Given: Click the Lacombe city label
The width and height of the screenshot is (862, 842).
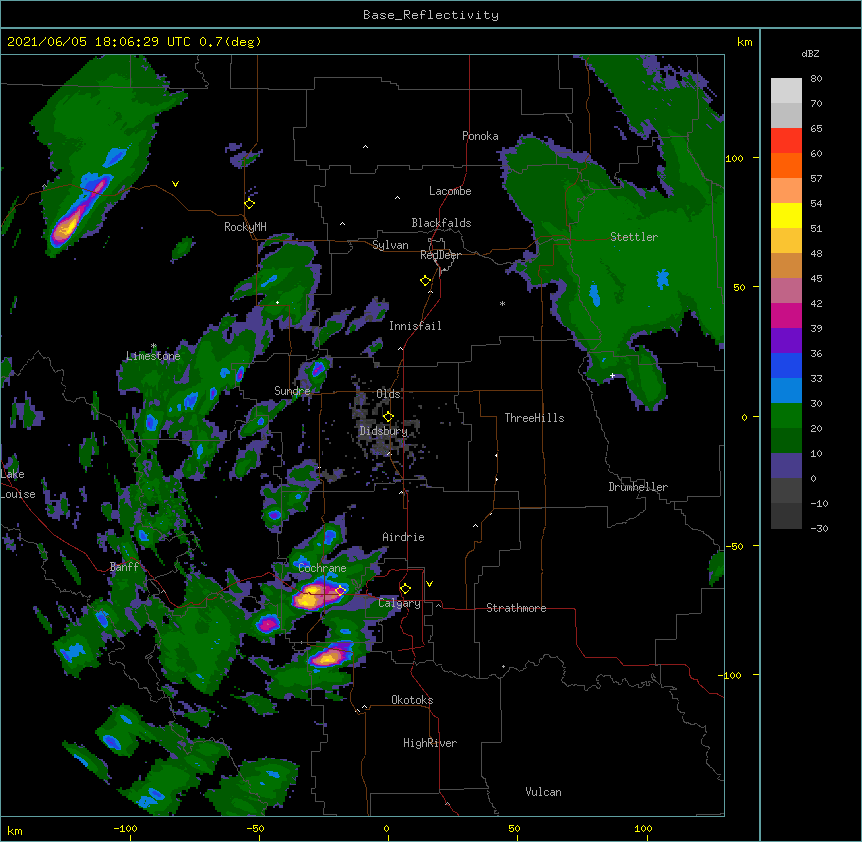Looking at the screenshot, I should pos(450,191).
